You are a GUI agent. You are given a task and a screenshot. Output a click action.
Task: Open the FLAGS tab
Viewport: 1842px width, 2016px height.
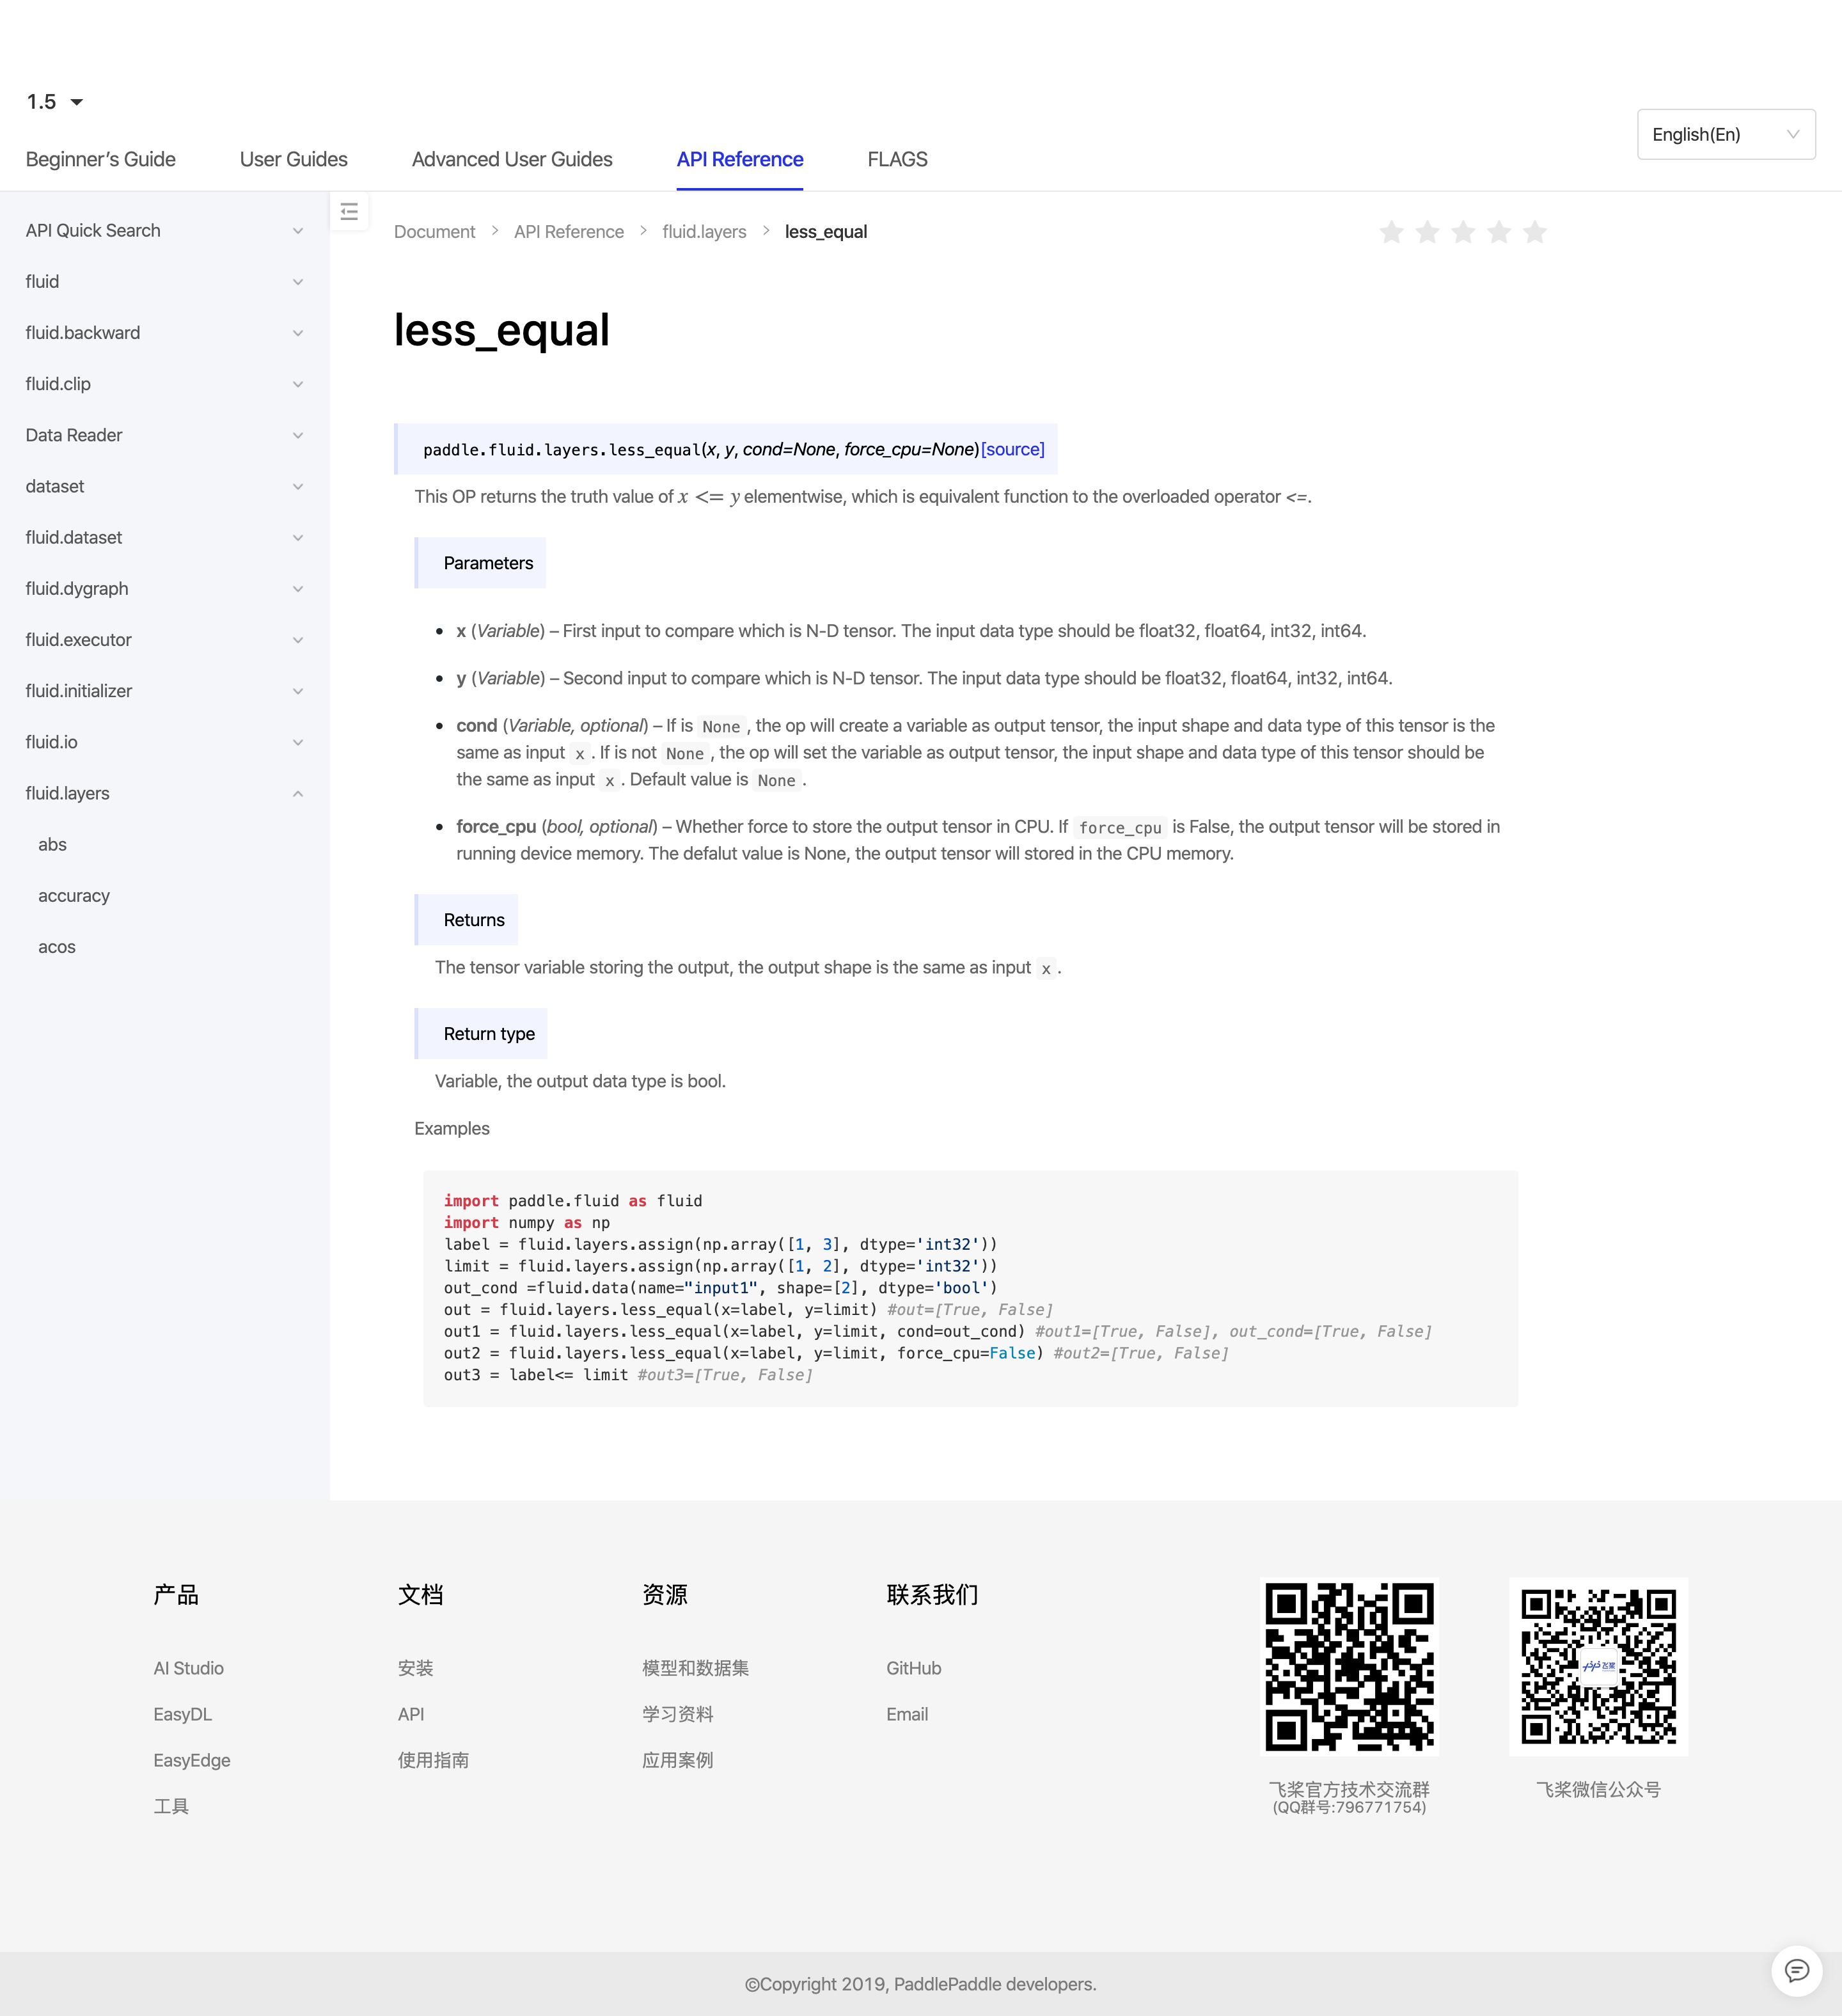(897, 160)
